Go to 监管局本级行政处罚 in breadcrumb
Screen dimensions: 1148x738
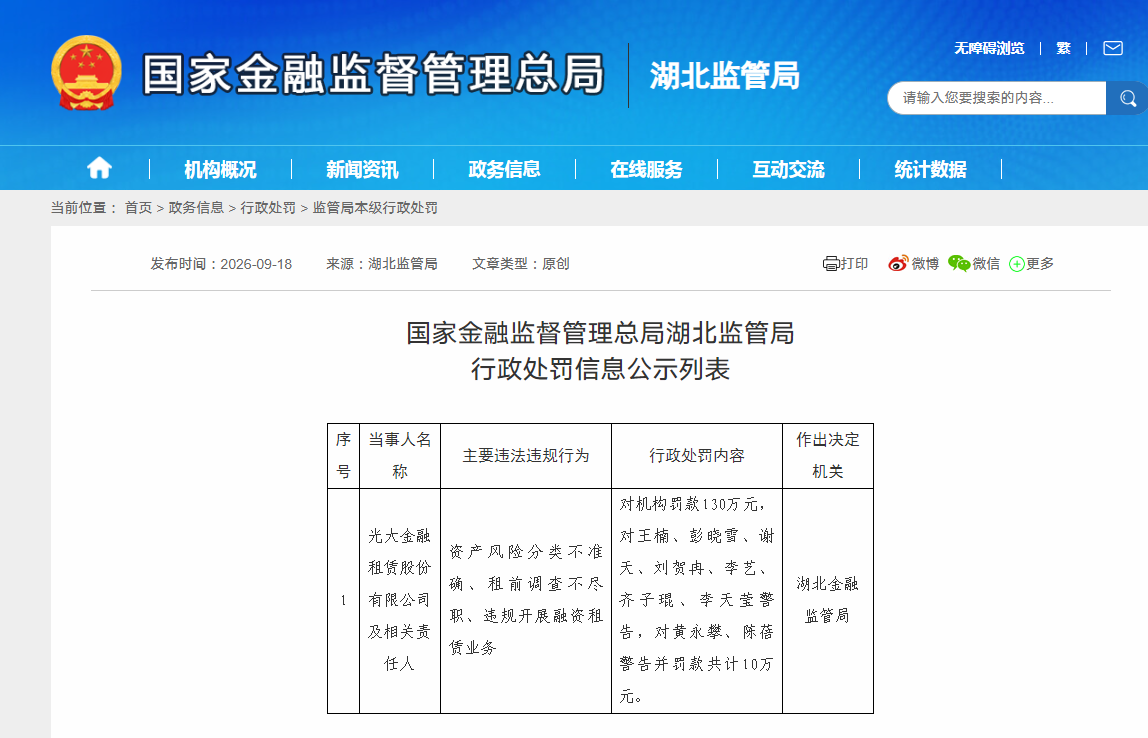[375, 208]
